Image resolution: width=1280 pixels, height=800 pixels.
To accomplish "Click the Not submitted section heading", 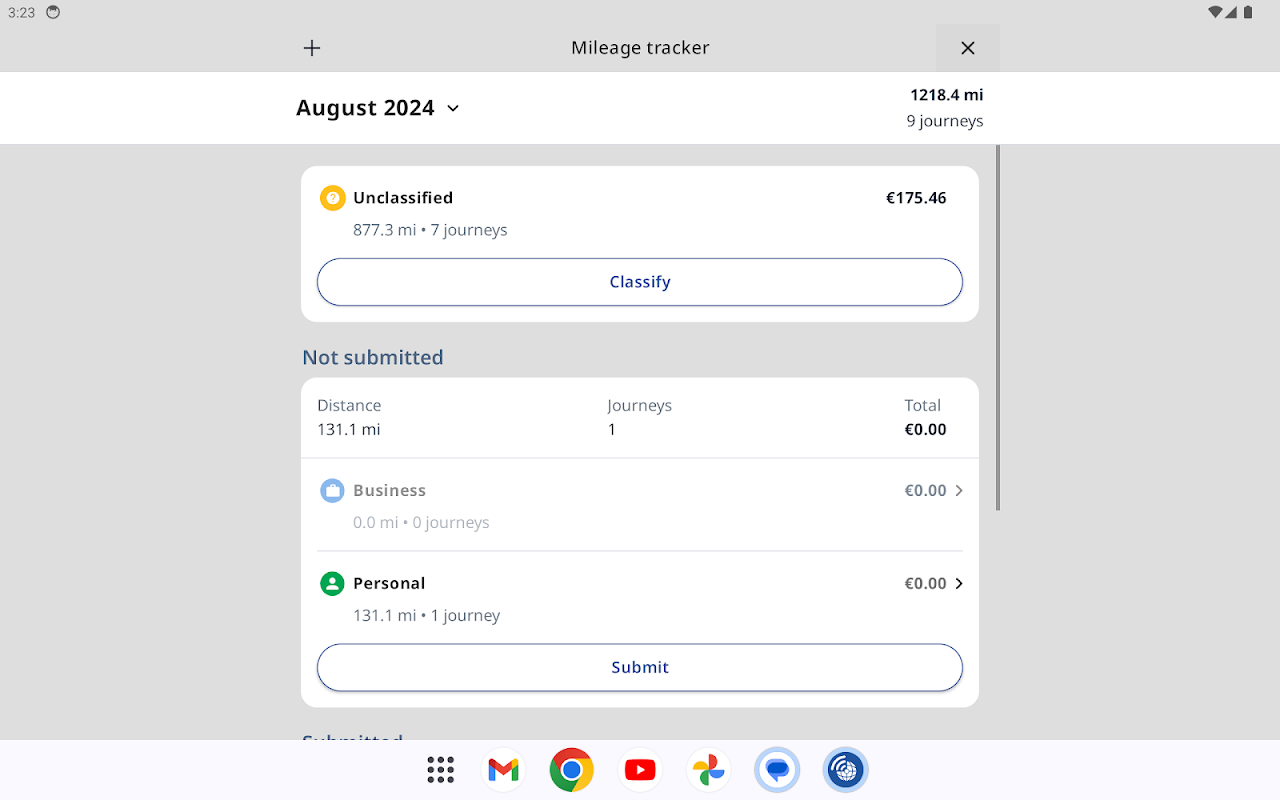I will click(x=373, y=358).
